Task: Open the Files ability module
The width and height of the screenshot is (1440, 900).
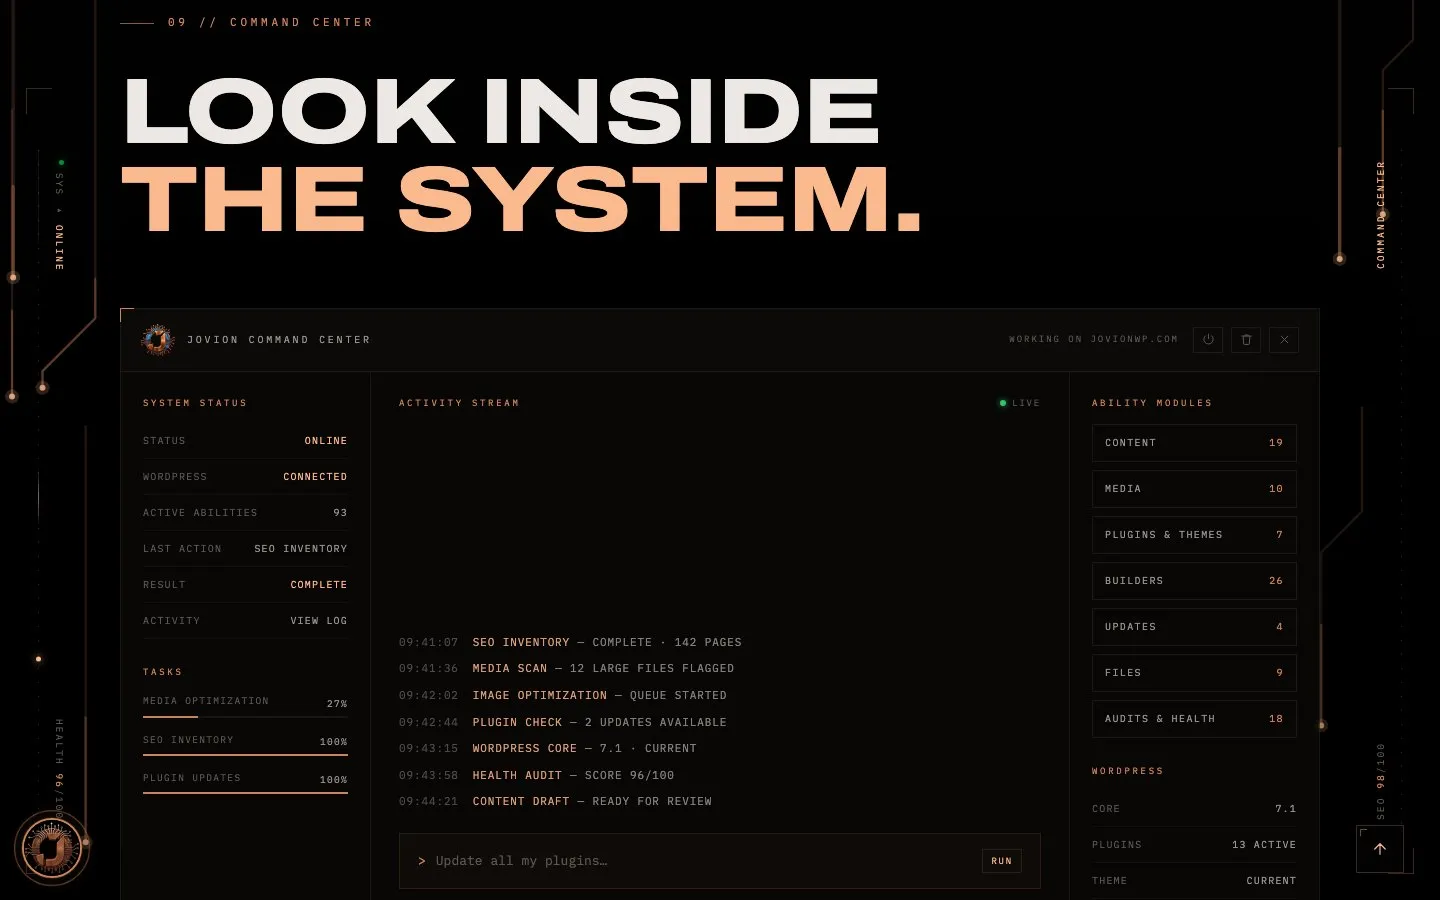Action: tap(1194, 673)
